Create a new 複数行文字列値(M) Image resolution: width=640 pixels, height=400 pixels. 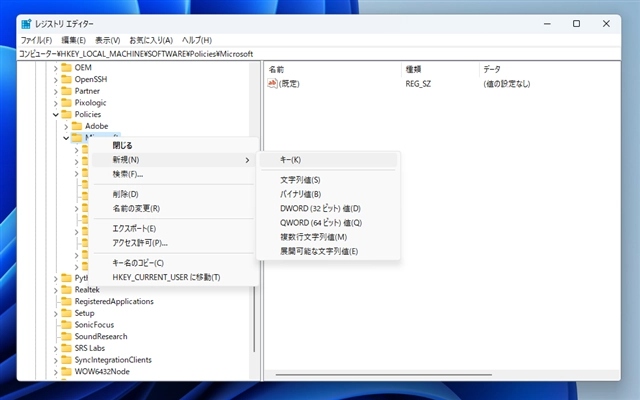(x=328, y=237)
